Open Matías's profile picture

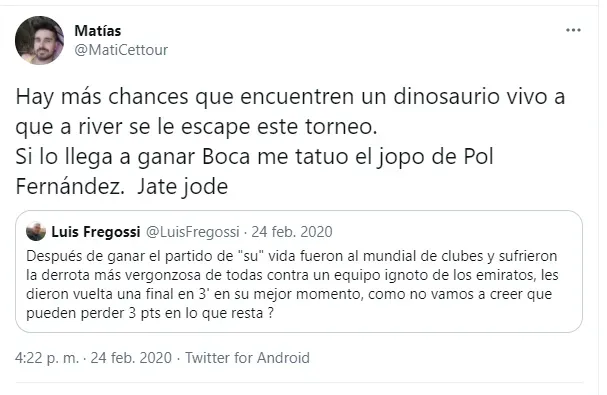(x=39, y=40)
